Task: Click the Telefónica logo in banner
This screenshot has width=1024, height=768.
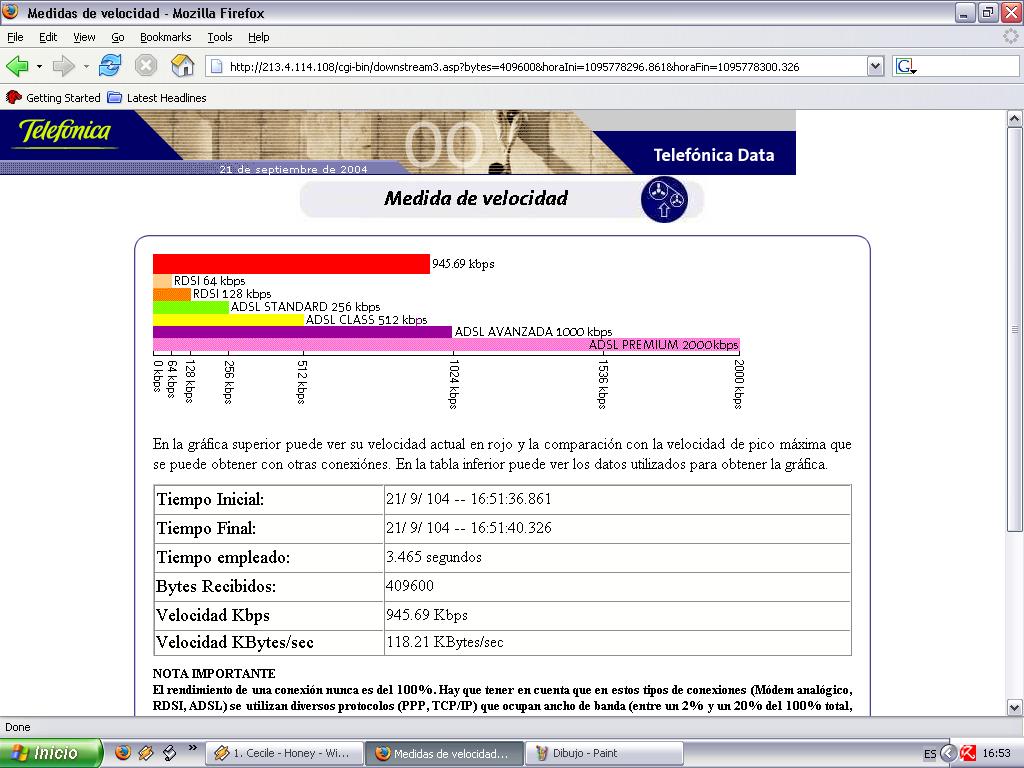Action: pos(65,132)
